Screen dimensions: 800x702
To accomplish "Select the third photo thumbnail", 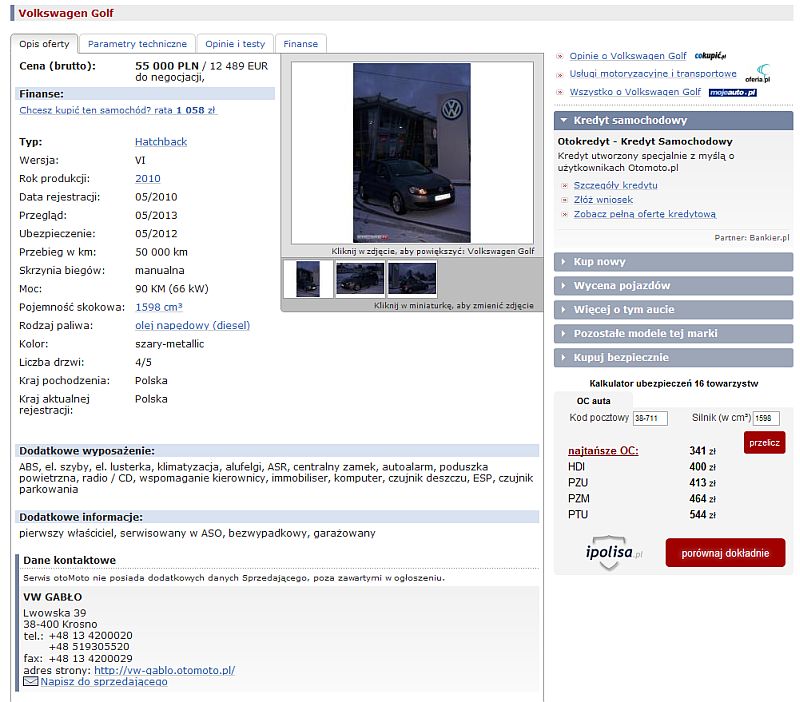I will [412, 279].
